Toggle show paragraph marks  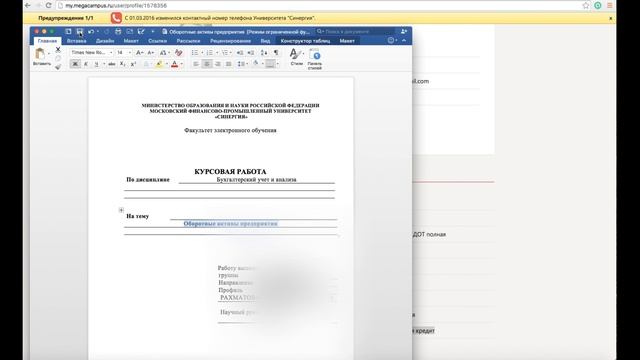pos(276,53)
